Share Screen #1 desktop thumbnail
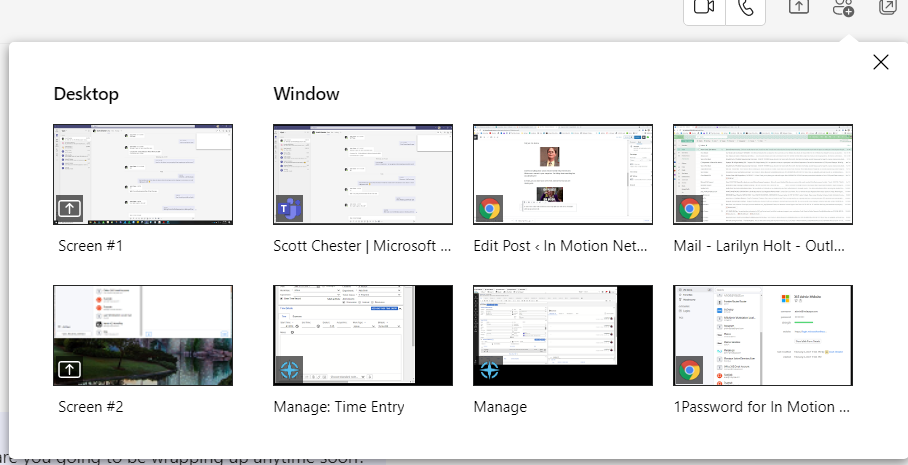908x465 pixels. pyautogui.click(x=143, y=174)
